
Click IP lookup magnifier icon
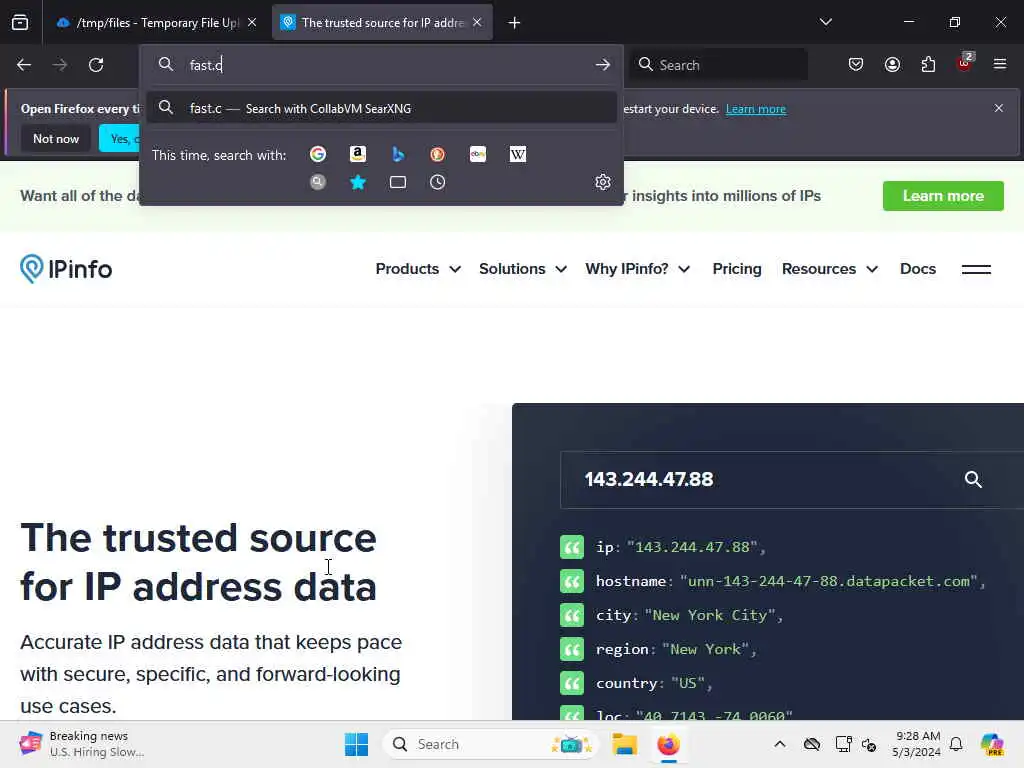tap(973, 479)
